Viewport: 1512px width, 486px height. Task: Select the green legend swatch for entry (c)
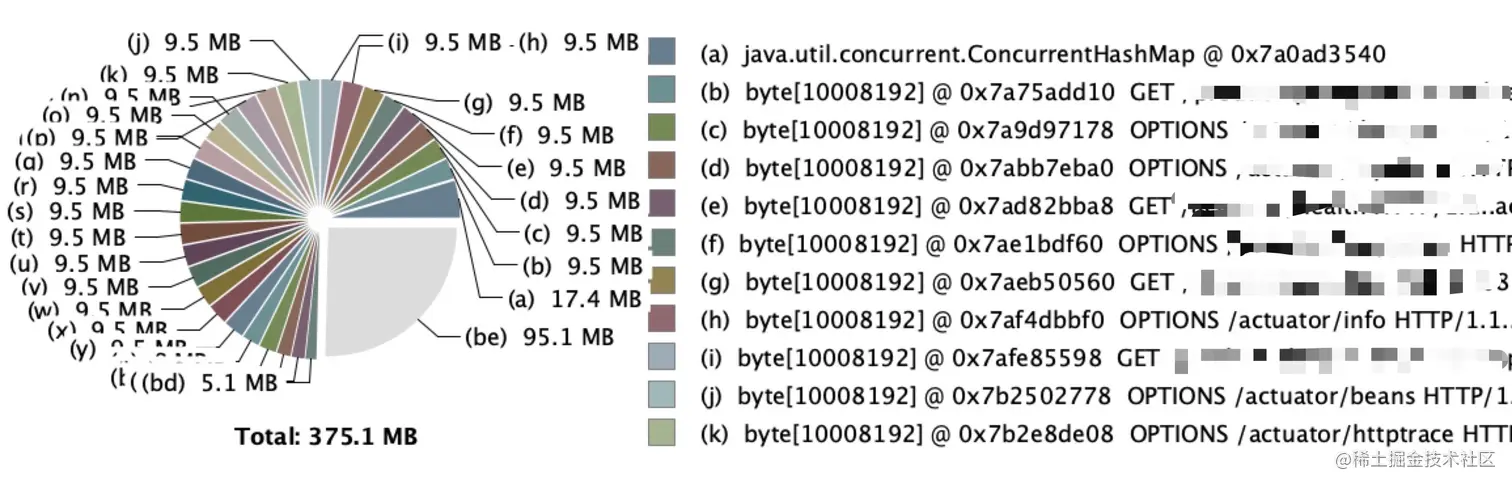click(x=662, y=128)
